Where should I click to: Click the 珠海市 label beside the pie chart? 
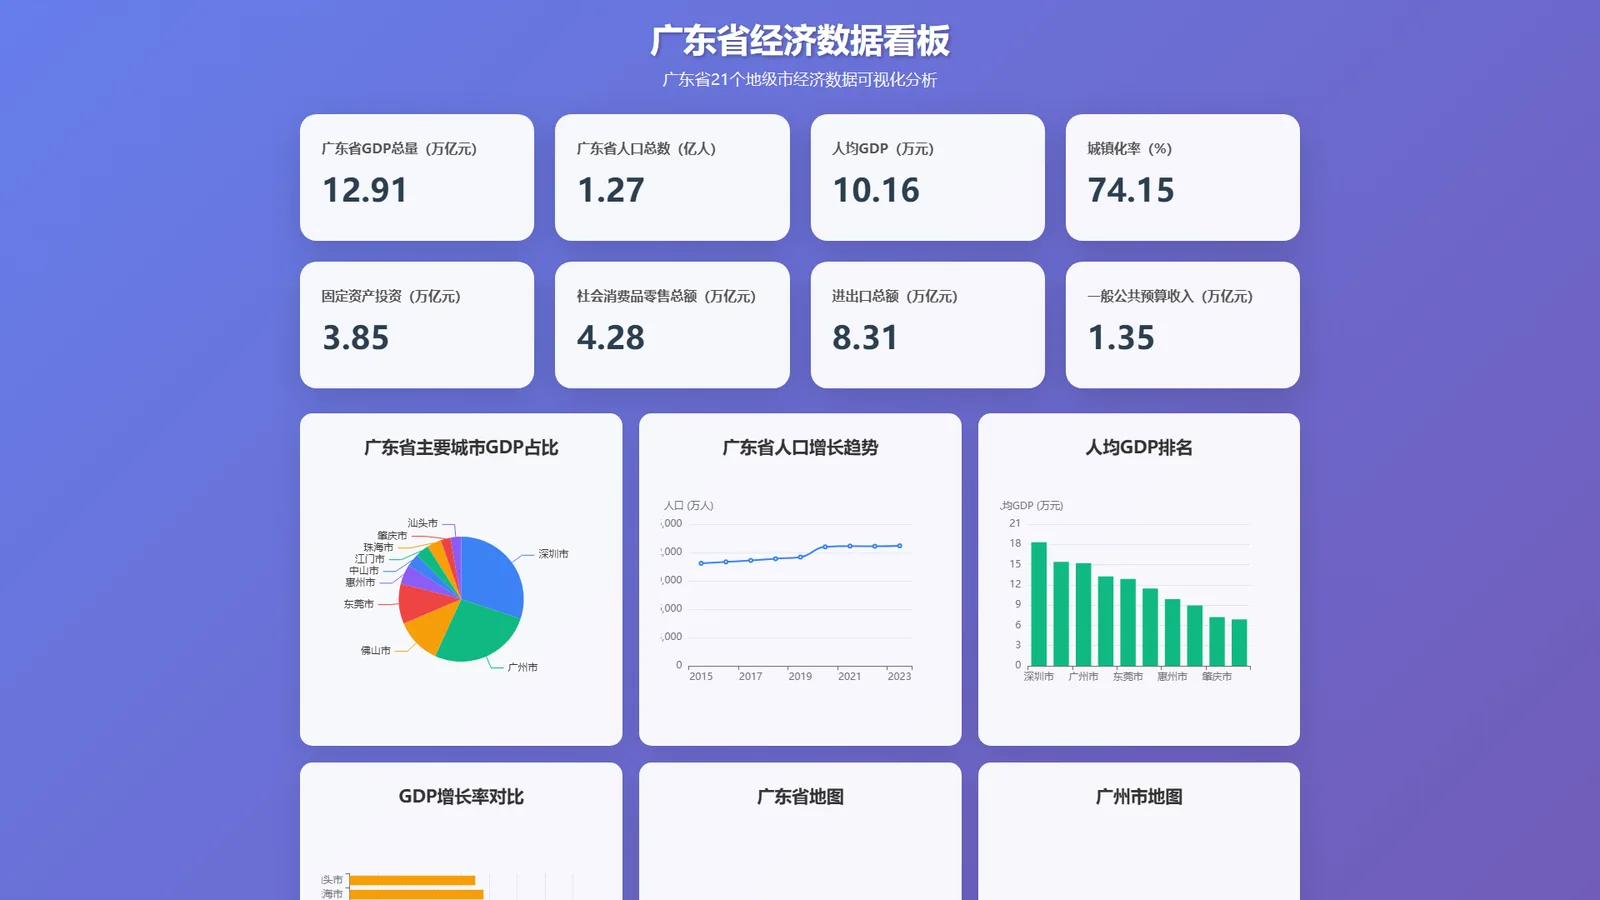point(378,548)
